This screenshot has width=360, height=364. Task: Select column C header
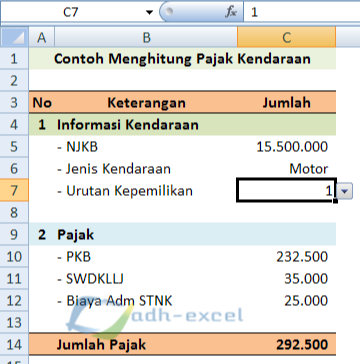tap(286, 37)
